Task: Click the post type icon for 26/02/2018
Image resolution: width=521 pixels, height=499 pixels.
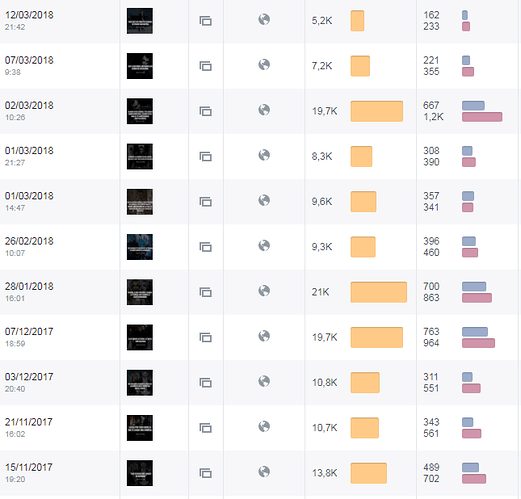Action: [206, 247]
